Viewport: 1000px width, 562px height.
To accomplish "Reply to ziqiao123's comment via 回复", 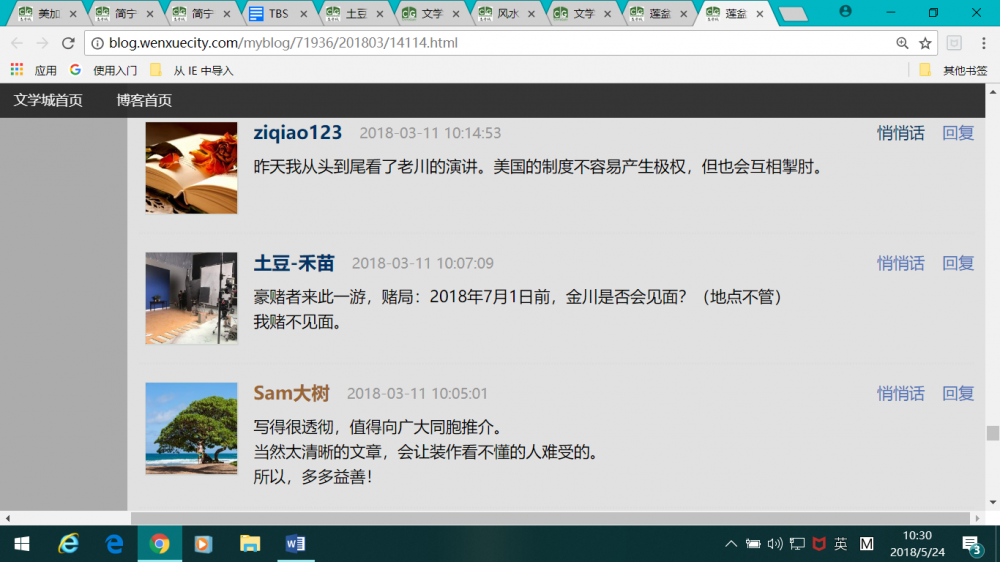I will point(958,133).
